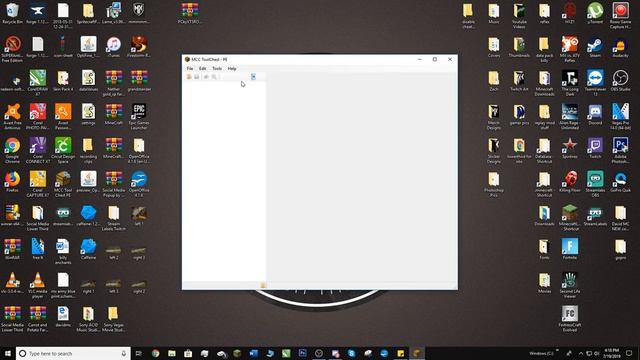Open the Skin Pack 4 desktop folder
Viewport: 640px width, 360px height.
coord(63,81)
